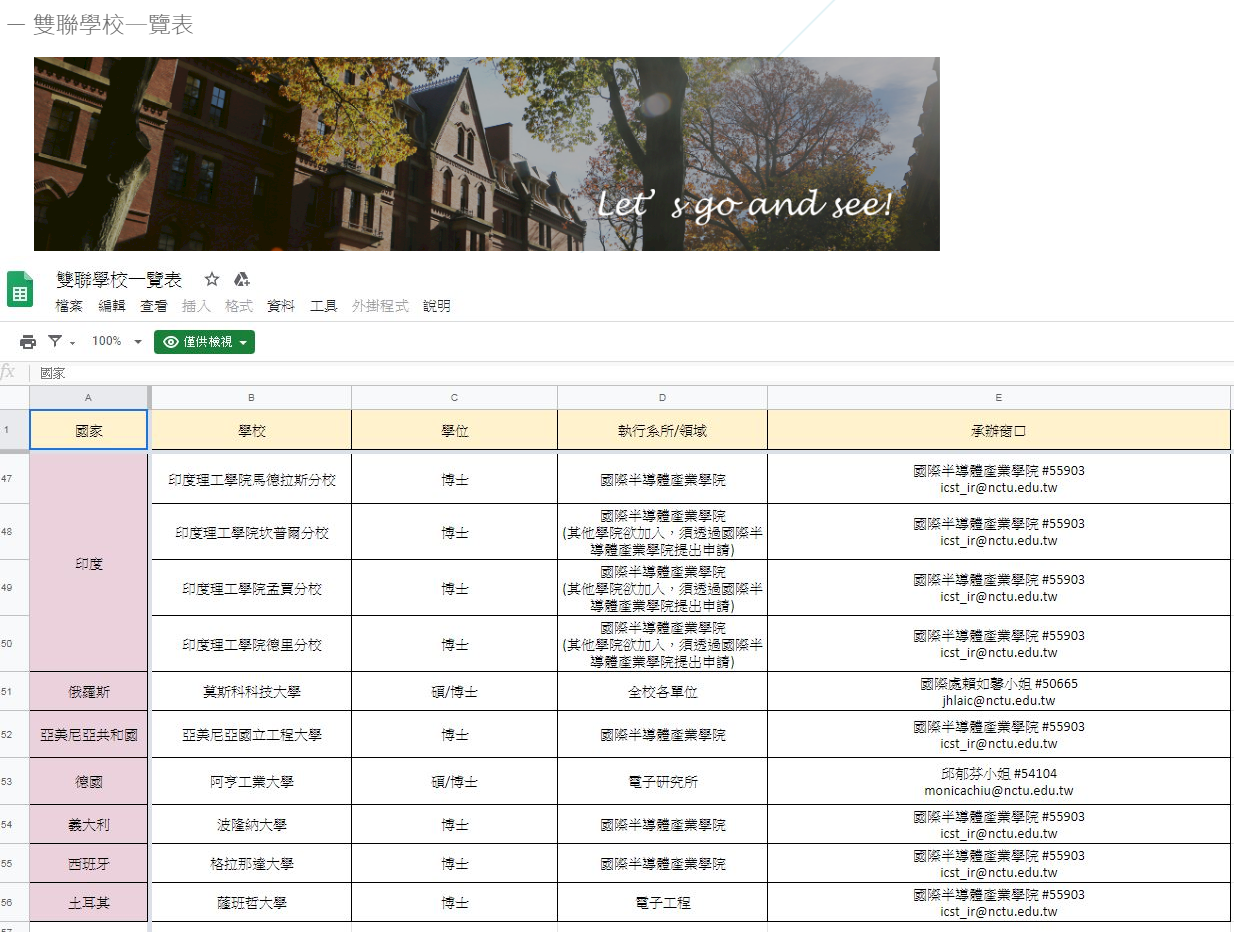This screenshot has width=1234, height=932.
Task: Click the 印度理工學院德里分校 cell
Action: coord(251,644)
